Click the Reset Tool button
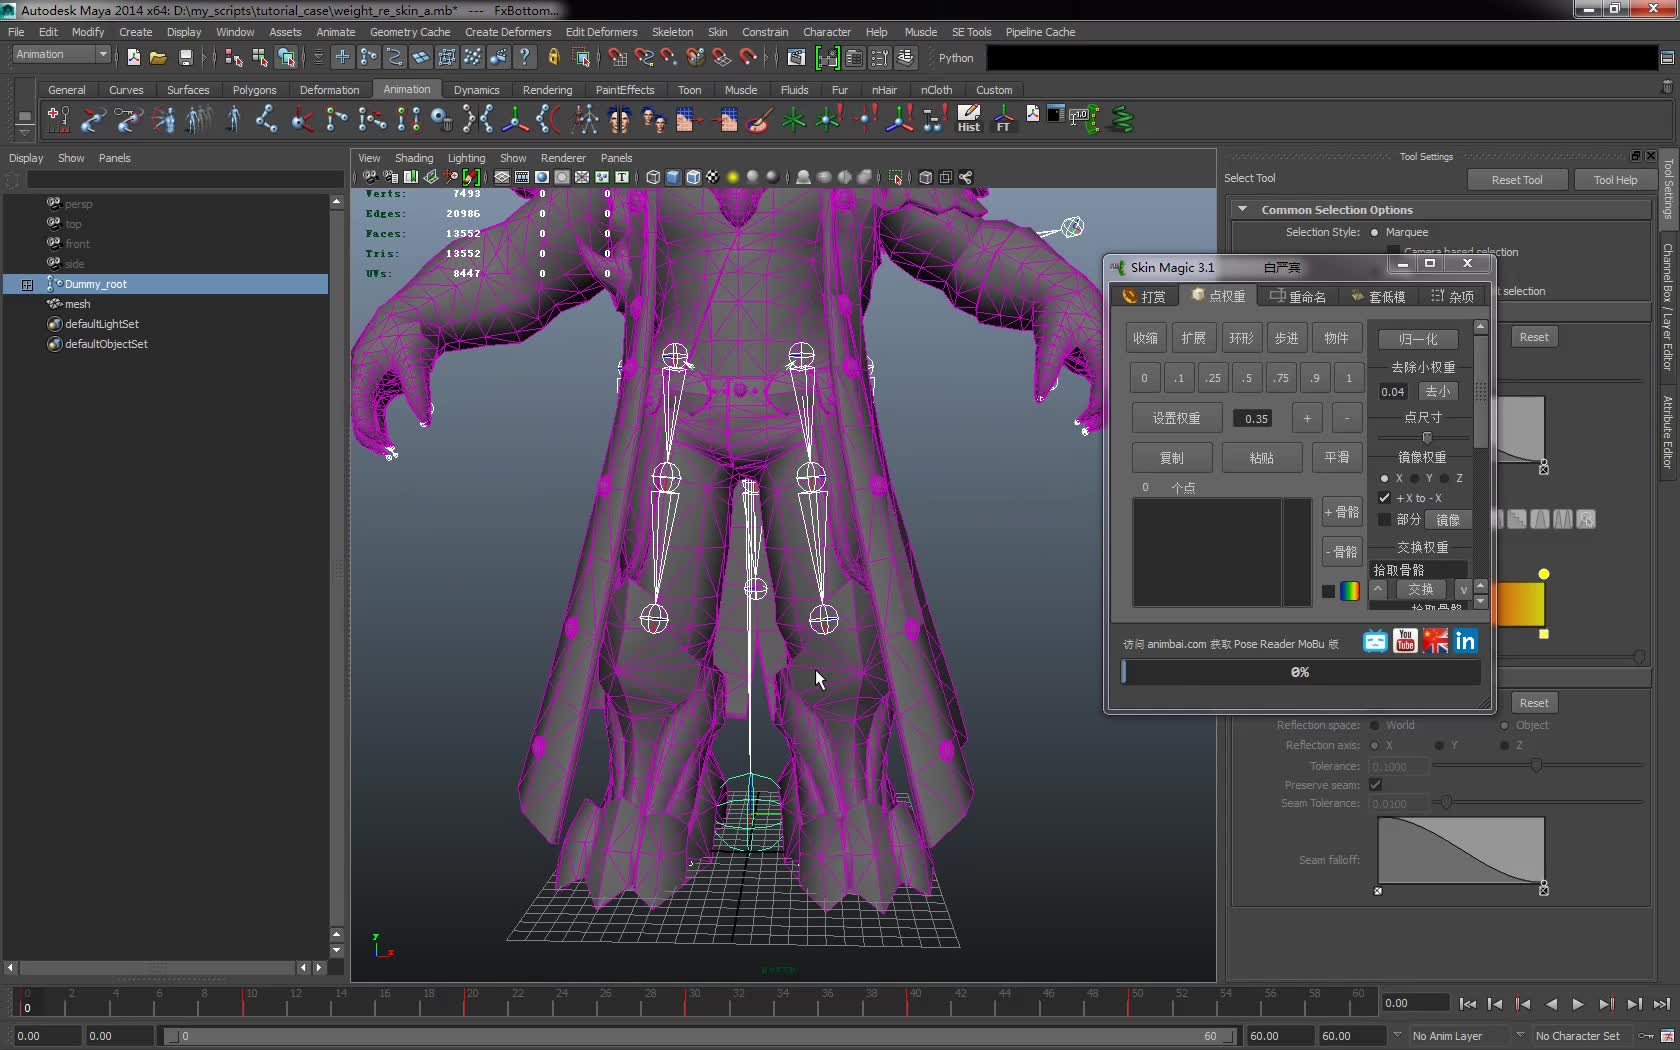The image size is (1680, 1050). point(1516,180)
